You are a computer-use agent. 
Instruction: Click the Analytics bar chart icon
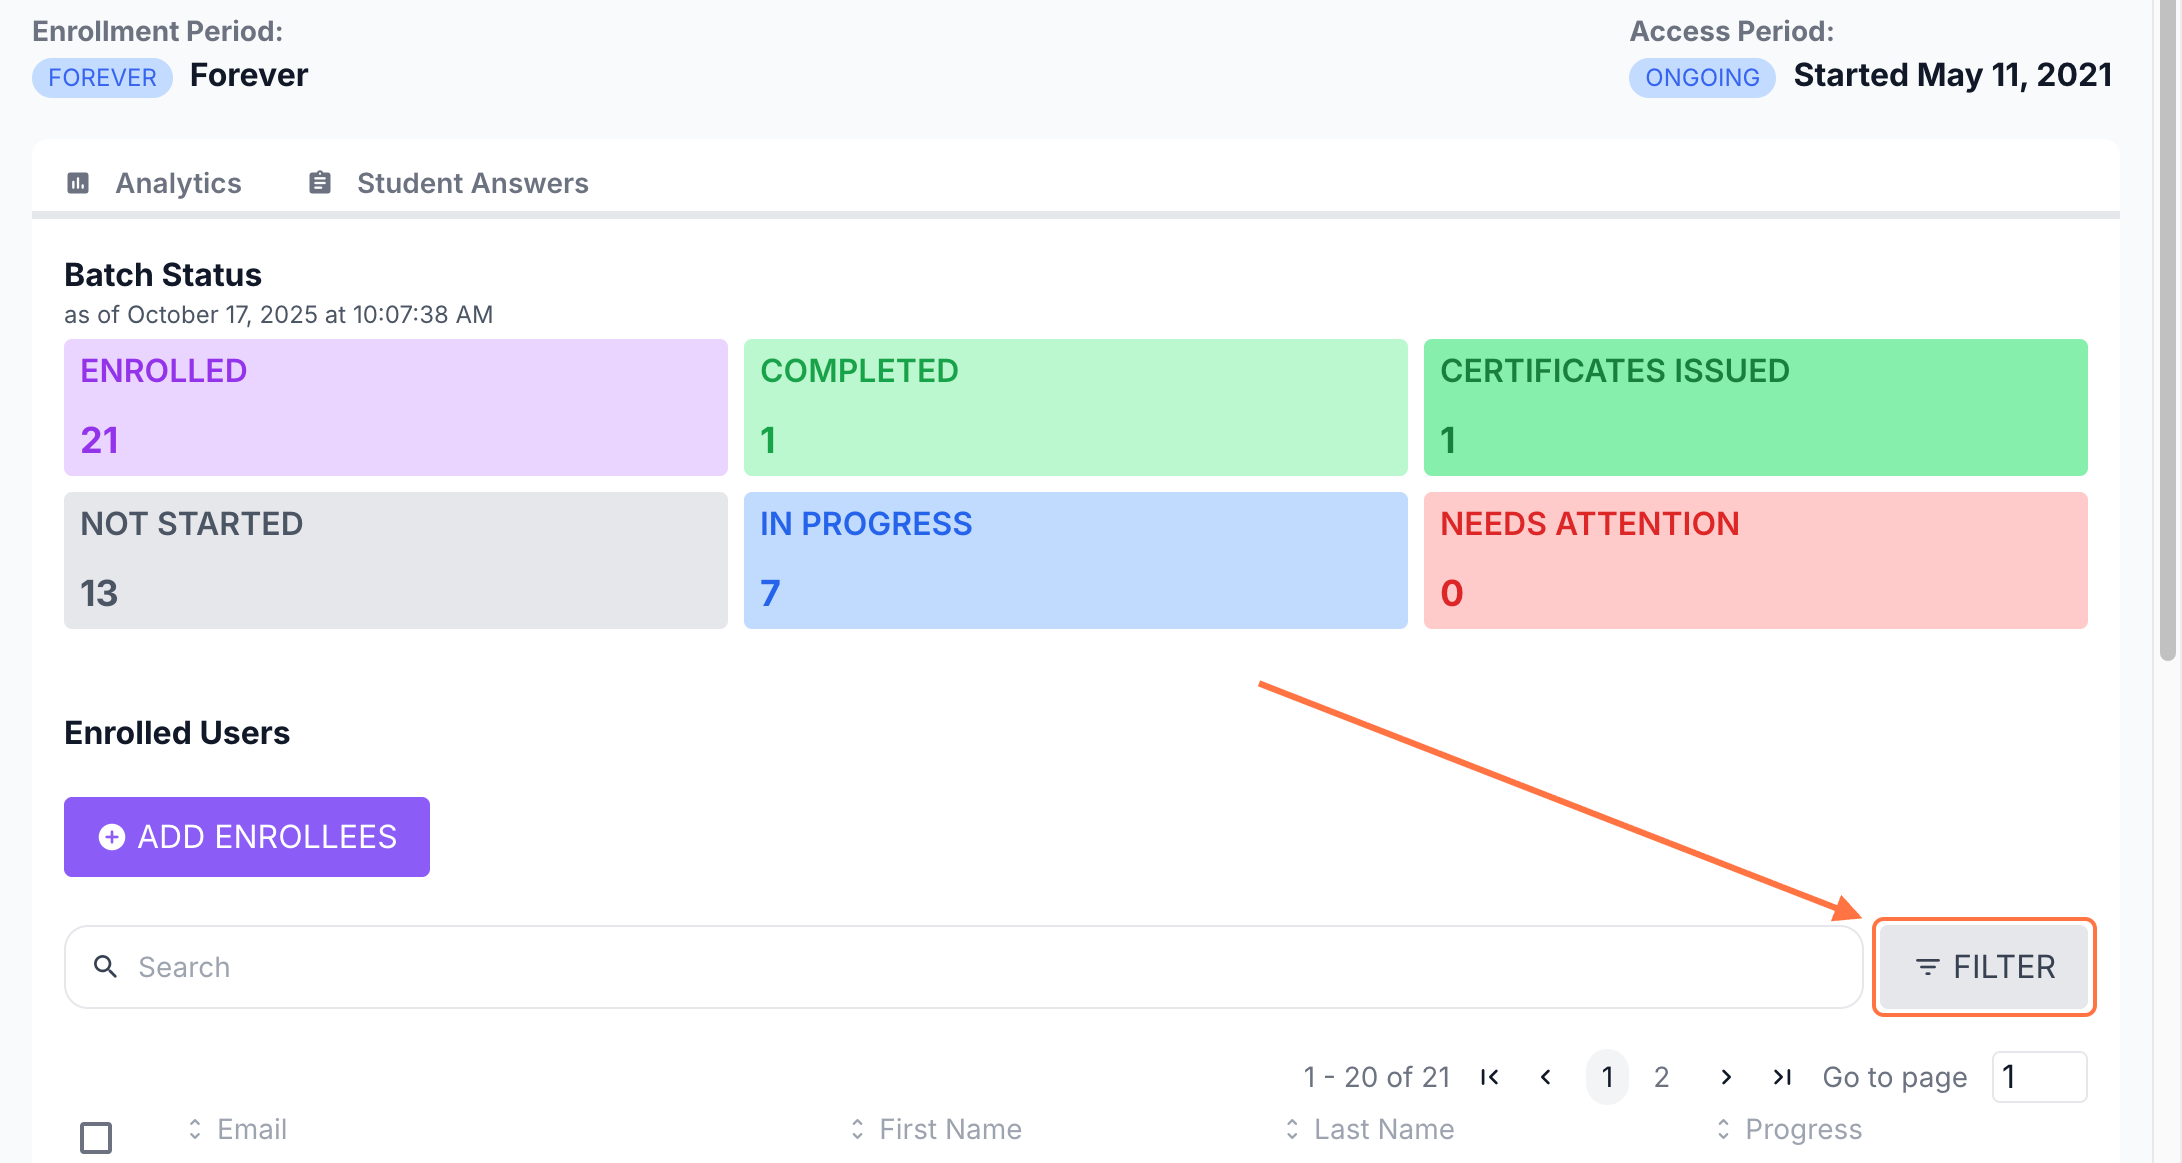(x=78, y=183)
